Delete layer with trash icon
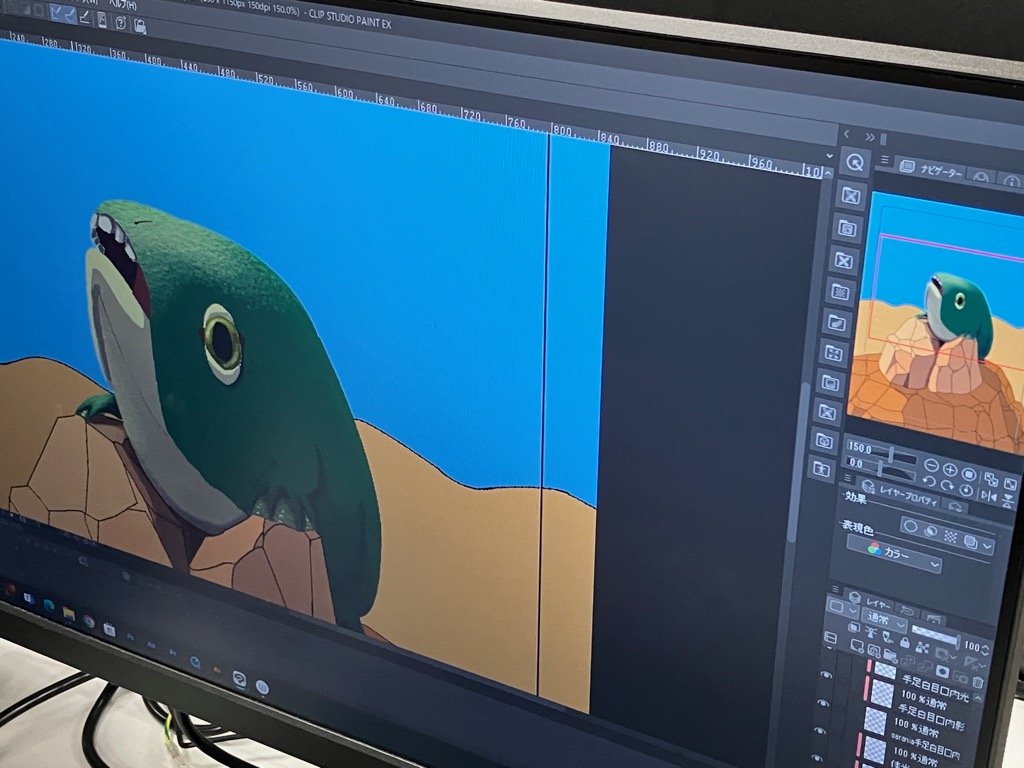The image size is (1024, 768). click(977, 682)
